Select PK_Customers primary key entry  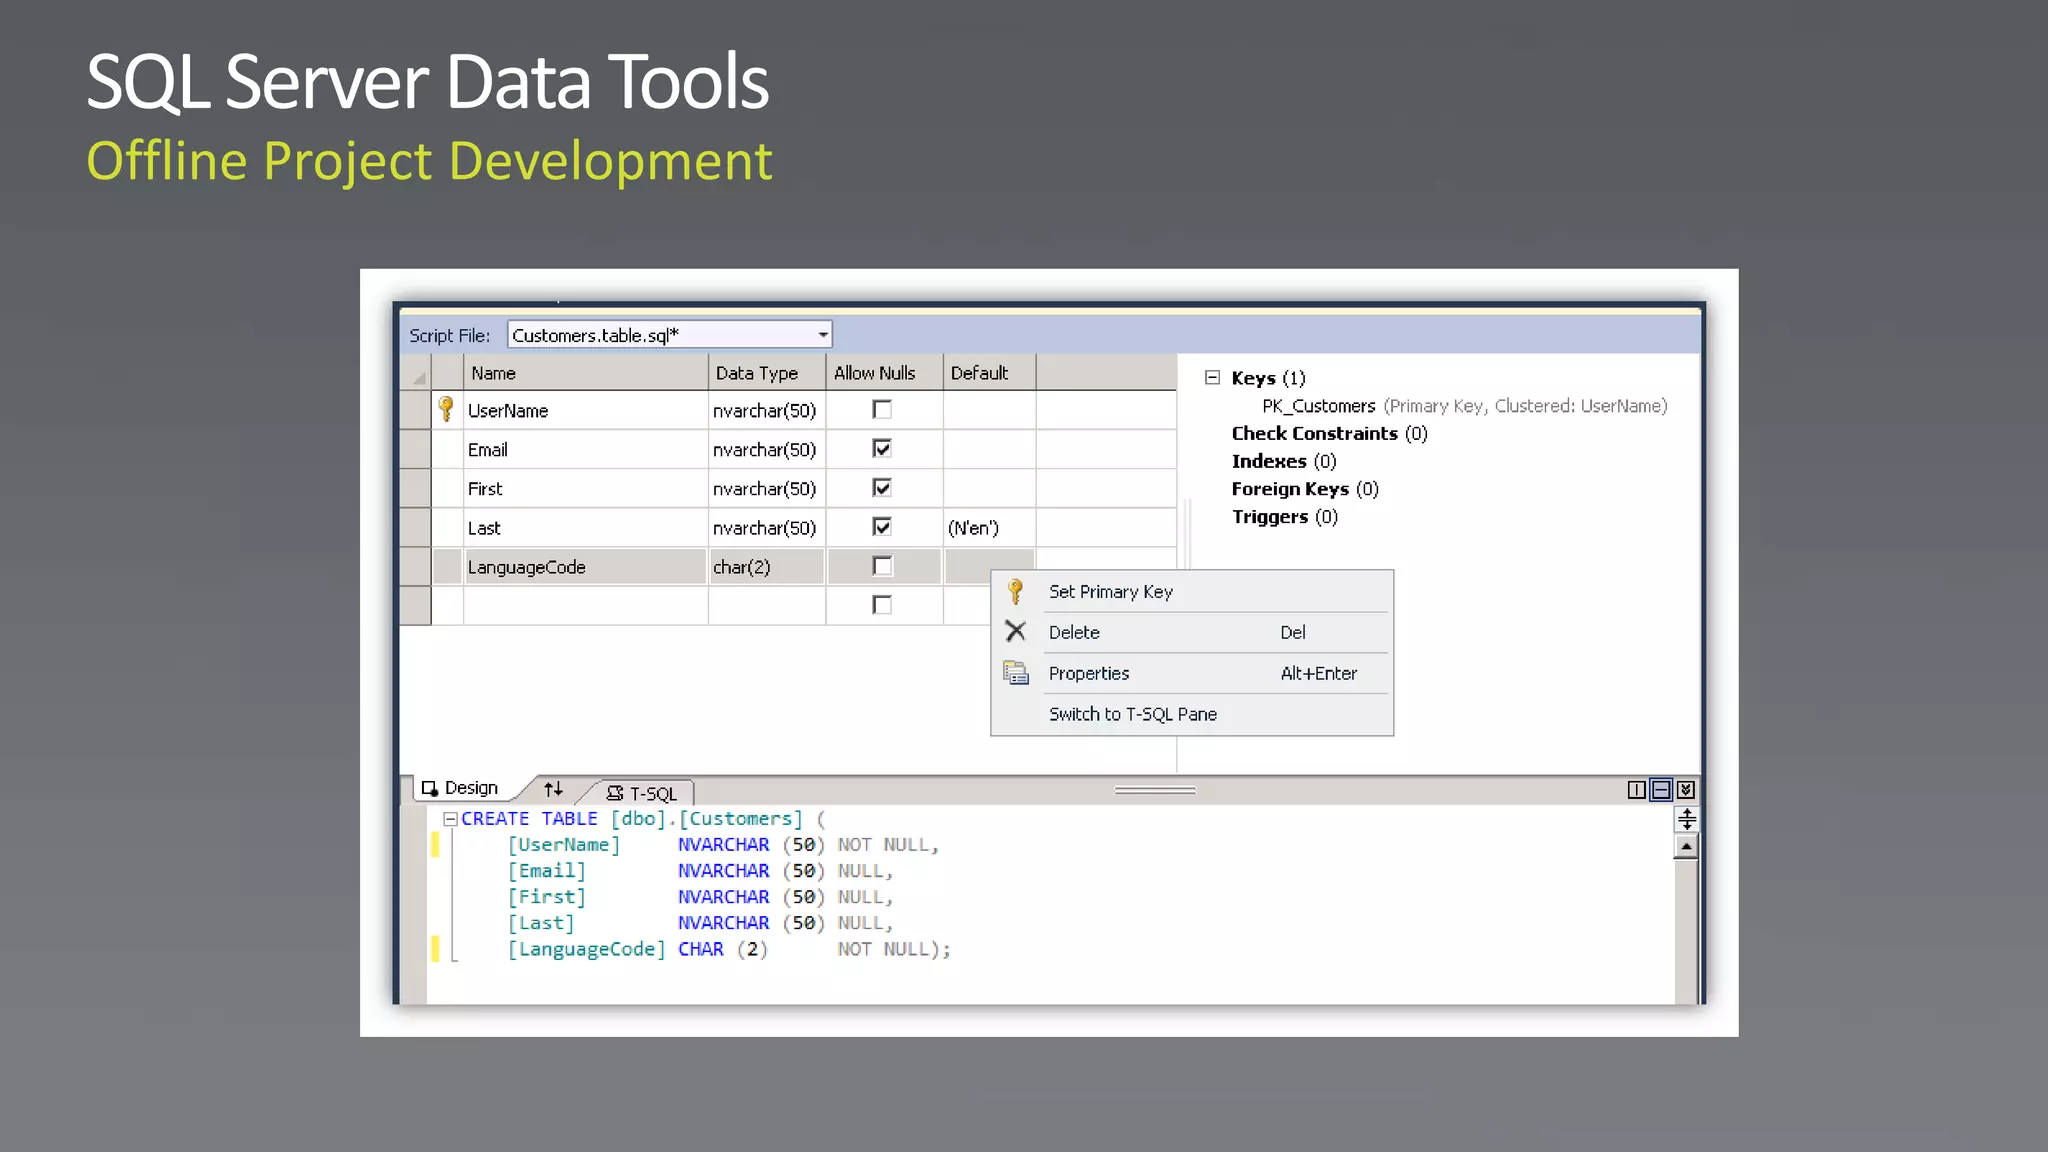point(1464,406)
